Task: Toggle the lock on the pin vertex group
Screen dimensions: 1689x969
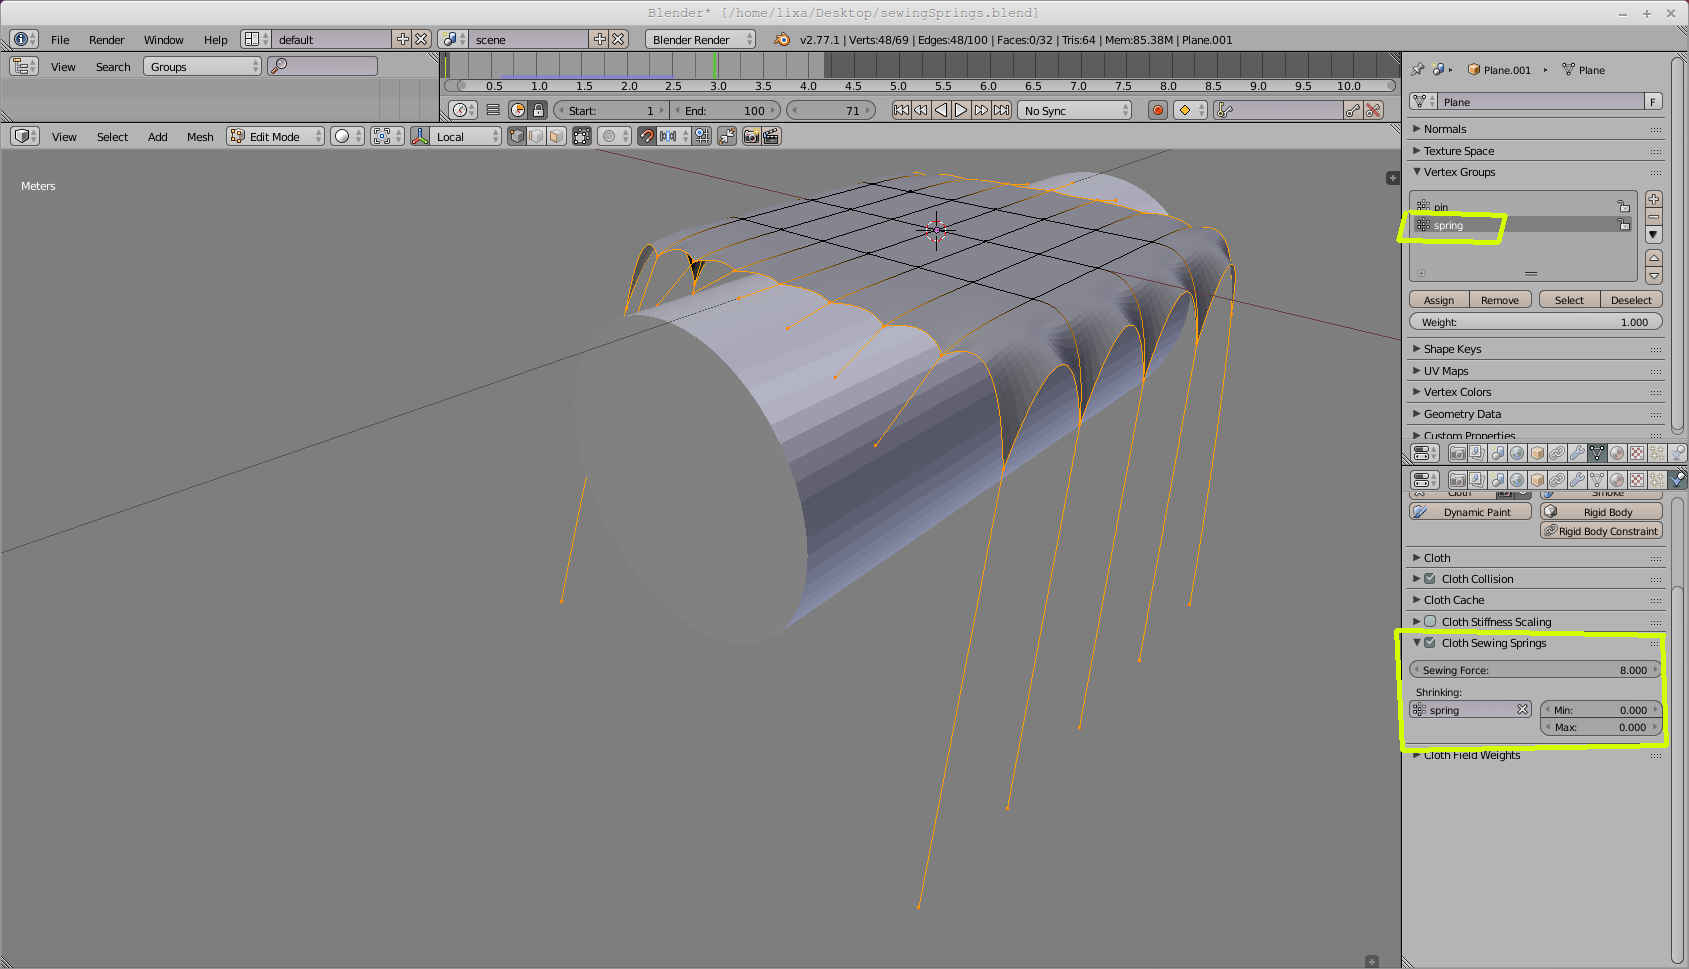Action: click(x=1624, y=207)
